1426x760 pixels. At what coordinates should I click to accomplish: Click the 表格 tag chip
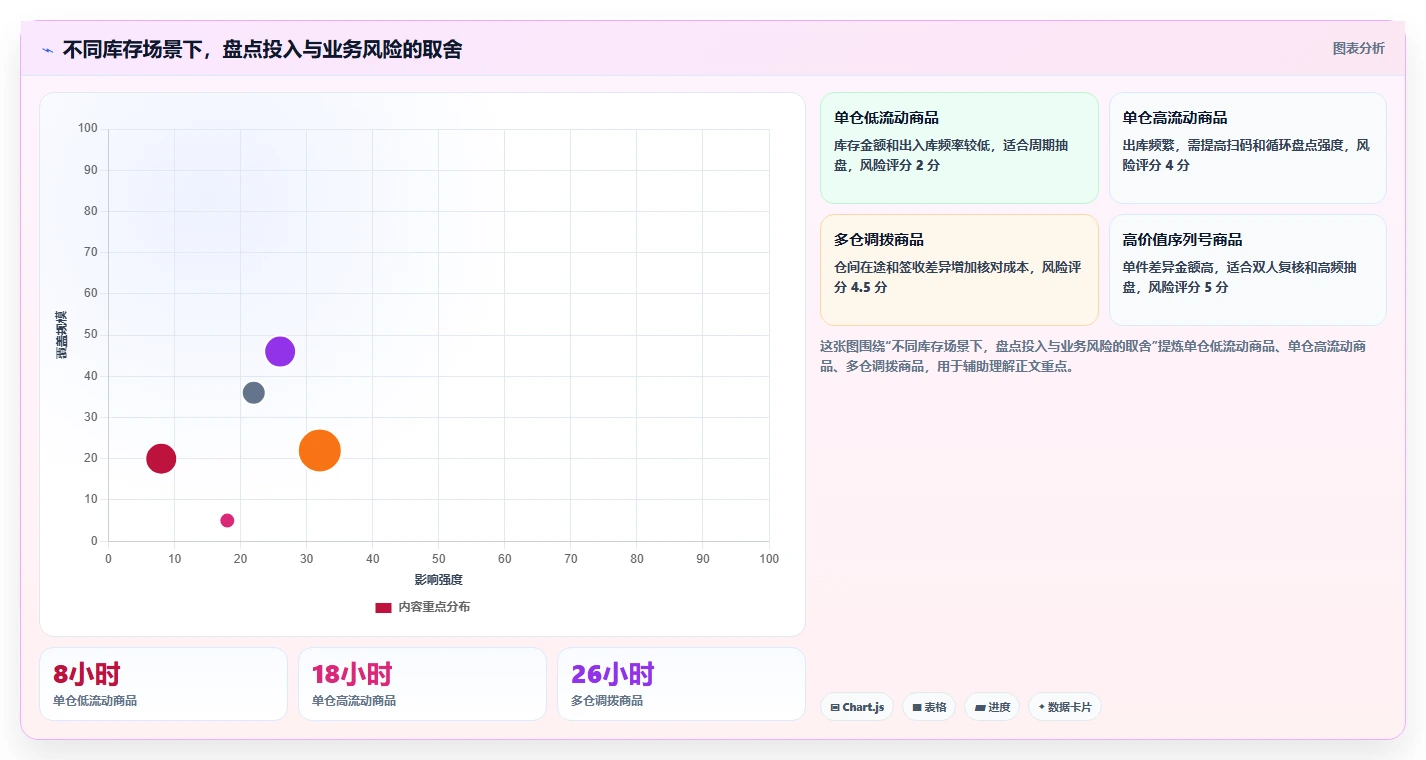coord(929,707)
